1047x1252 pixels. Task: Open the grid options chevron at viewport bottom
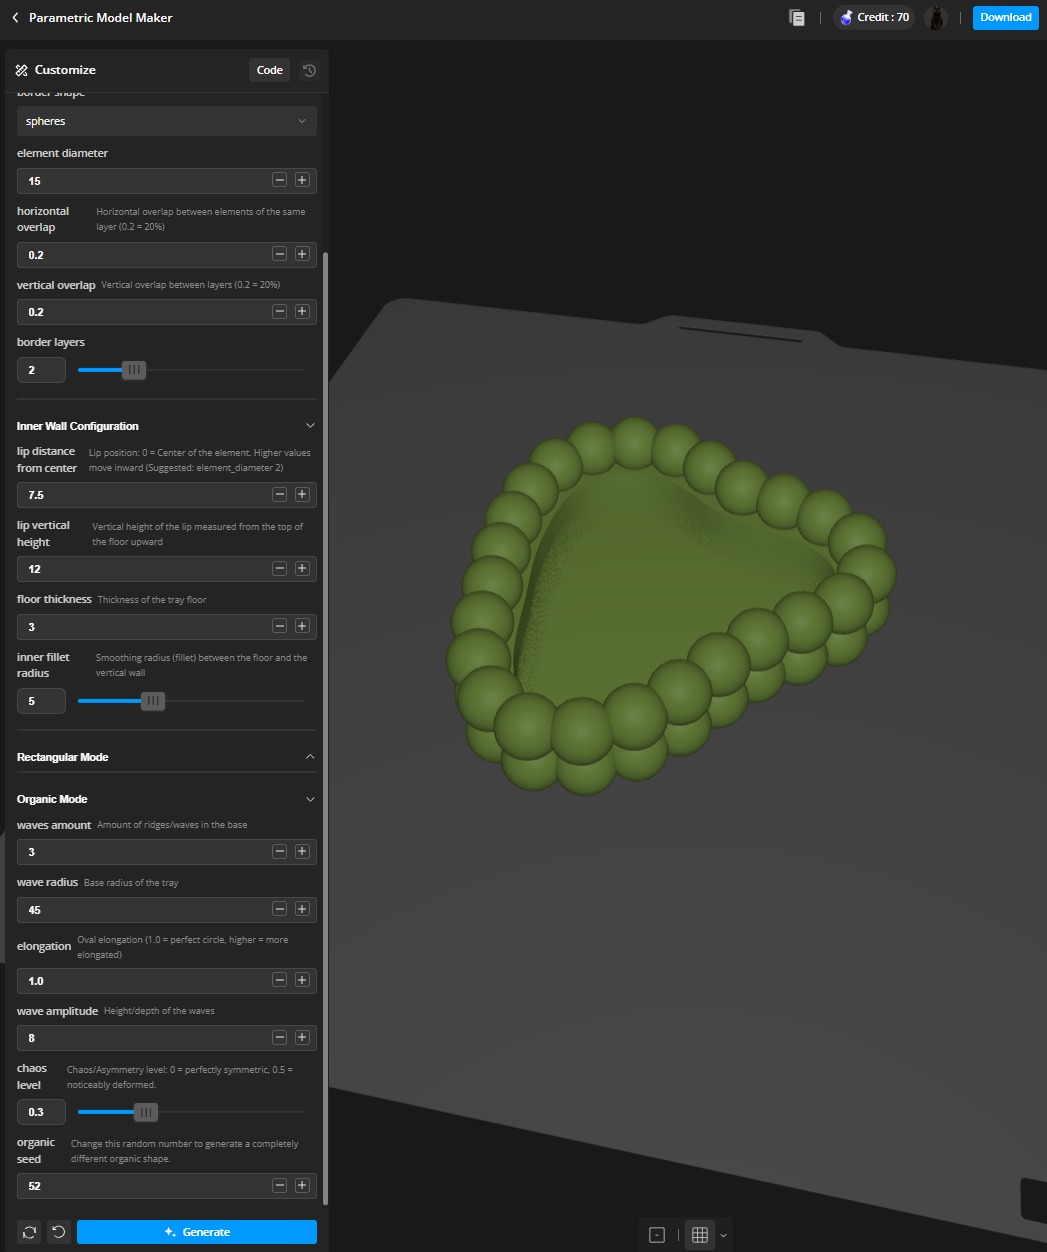point(723,1236)
